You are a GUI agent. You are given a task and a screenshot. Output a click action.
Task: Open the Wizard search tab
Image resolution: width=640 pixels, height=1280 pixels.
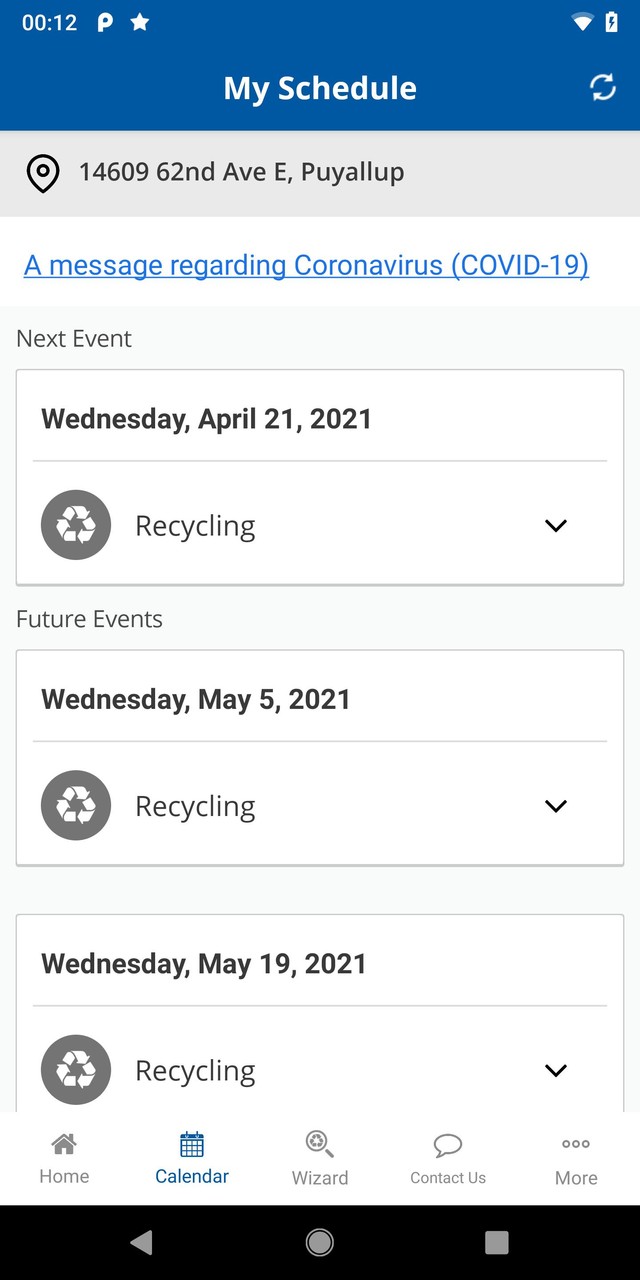(x=320, y=1159)
